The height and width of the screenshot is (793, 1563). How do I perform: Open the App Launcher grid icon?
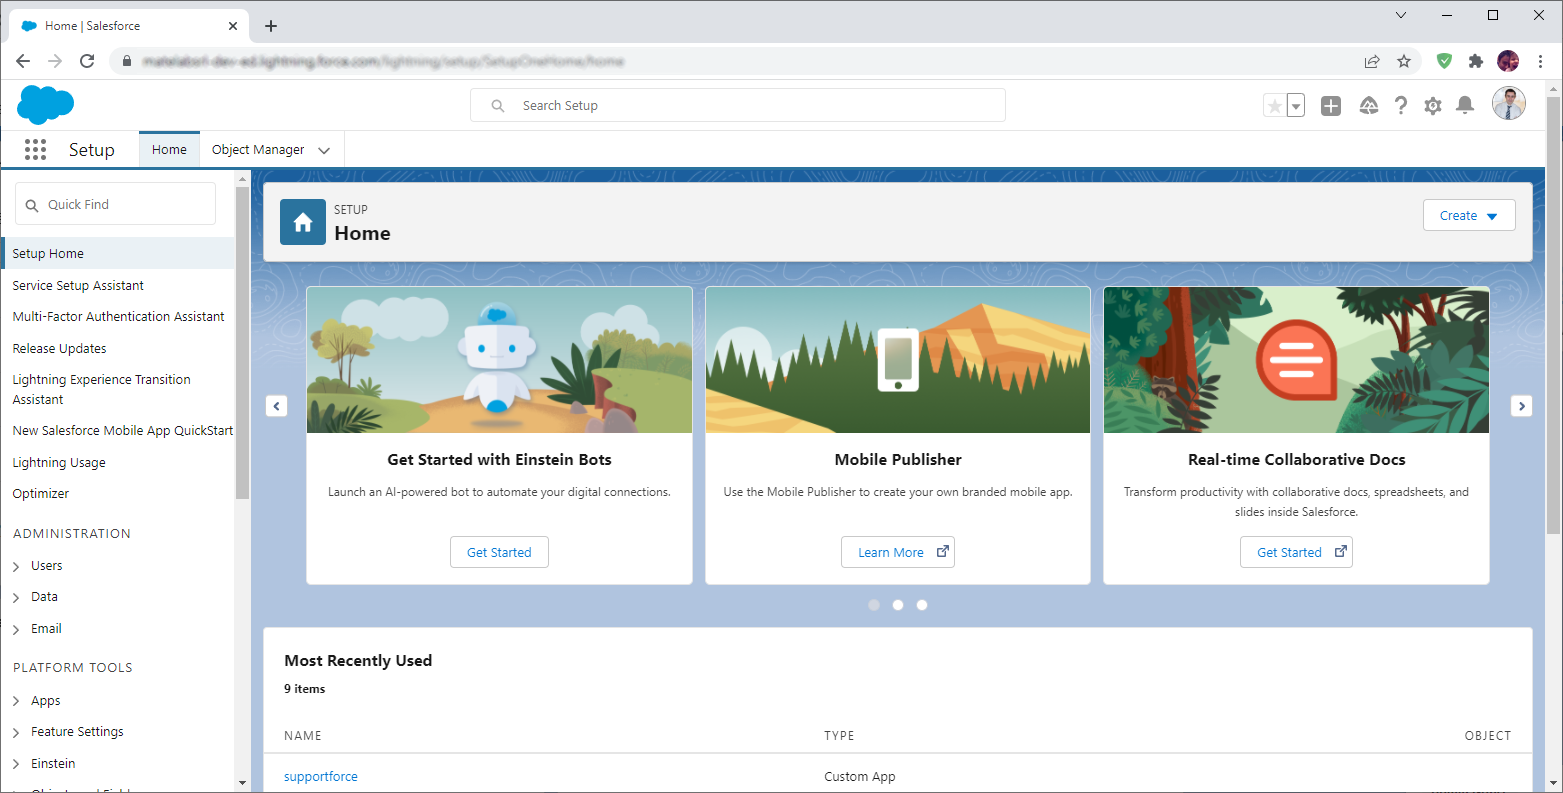point(35,150)
